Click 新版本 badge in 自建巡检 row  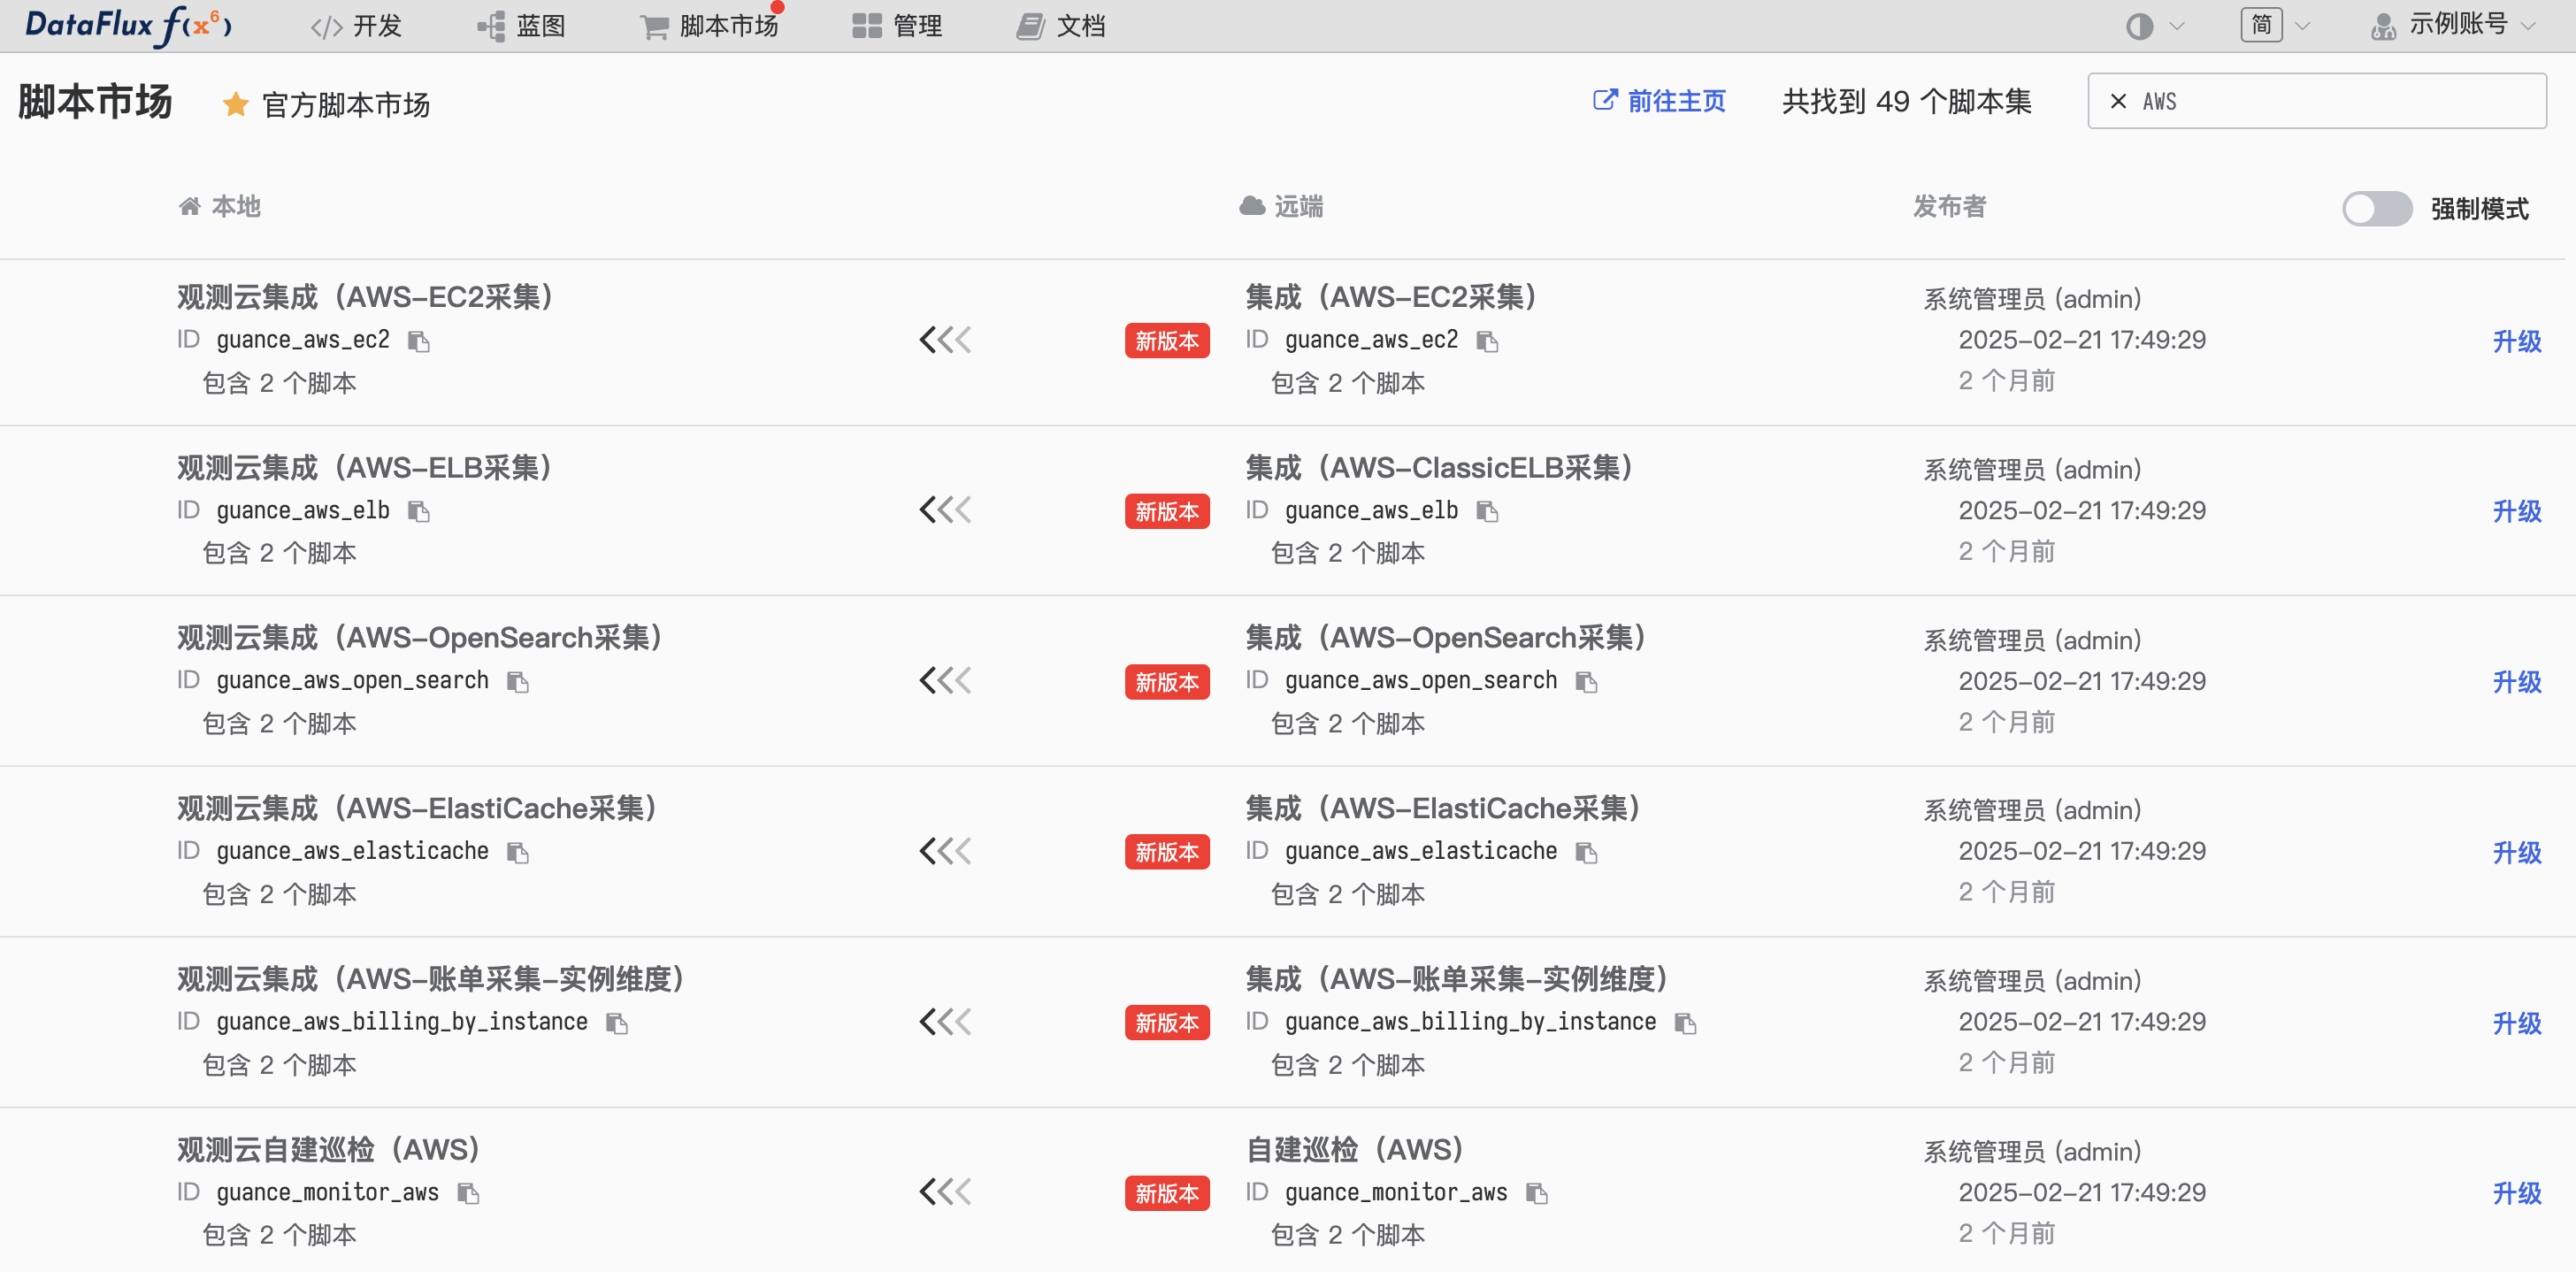[x=1167, y=1193]
